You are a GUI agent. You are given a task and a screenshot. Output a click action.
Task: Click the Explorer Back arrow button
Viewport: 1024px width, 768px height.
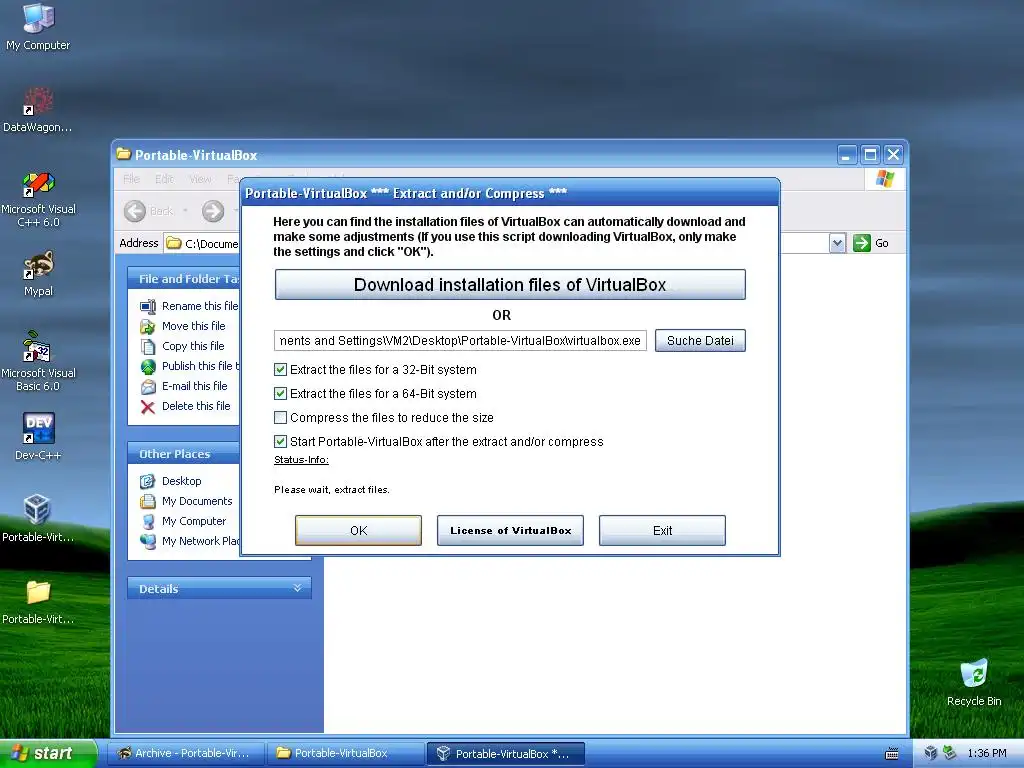135,211
